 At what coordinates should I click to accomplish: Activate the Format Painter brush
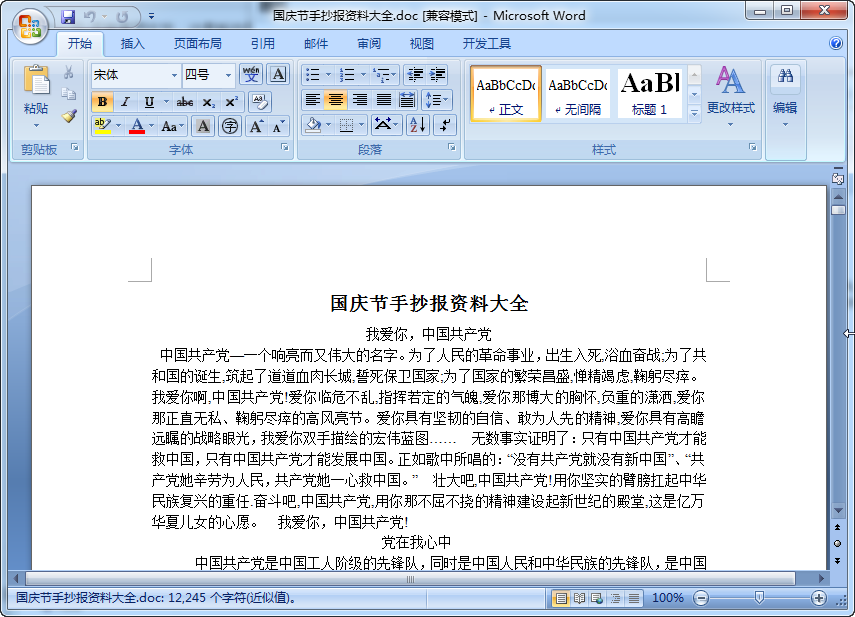click(x=69, y=115)
